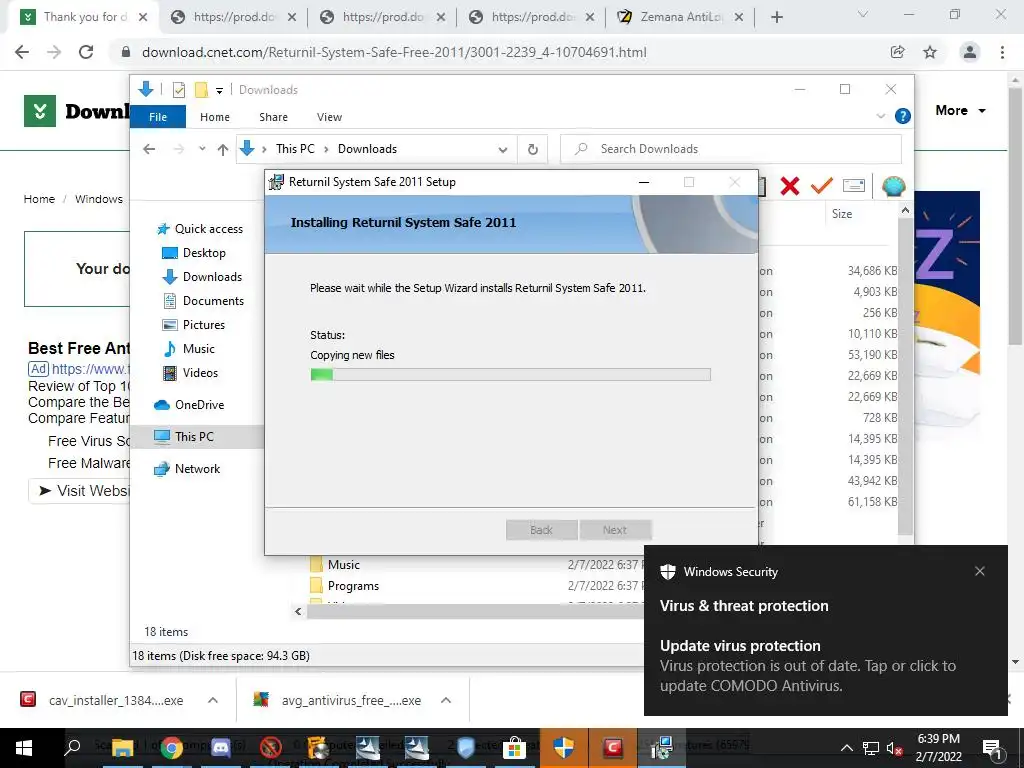Open the Chrome profile avatar
The width and height of the screenshot is (1024, 768).
click(970, 52)
